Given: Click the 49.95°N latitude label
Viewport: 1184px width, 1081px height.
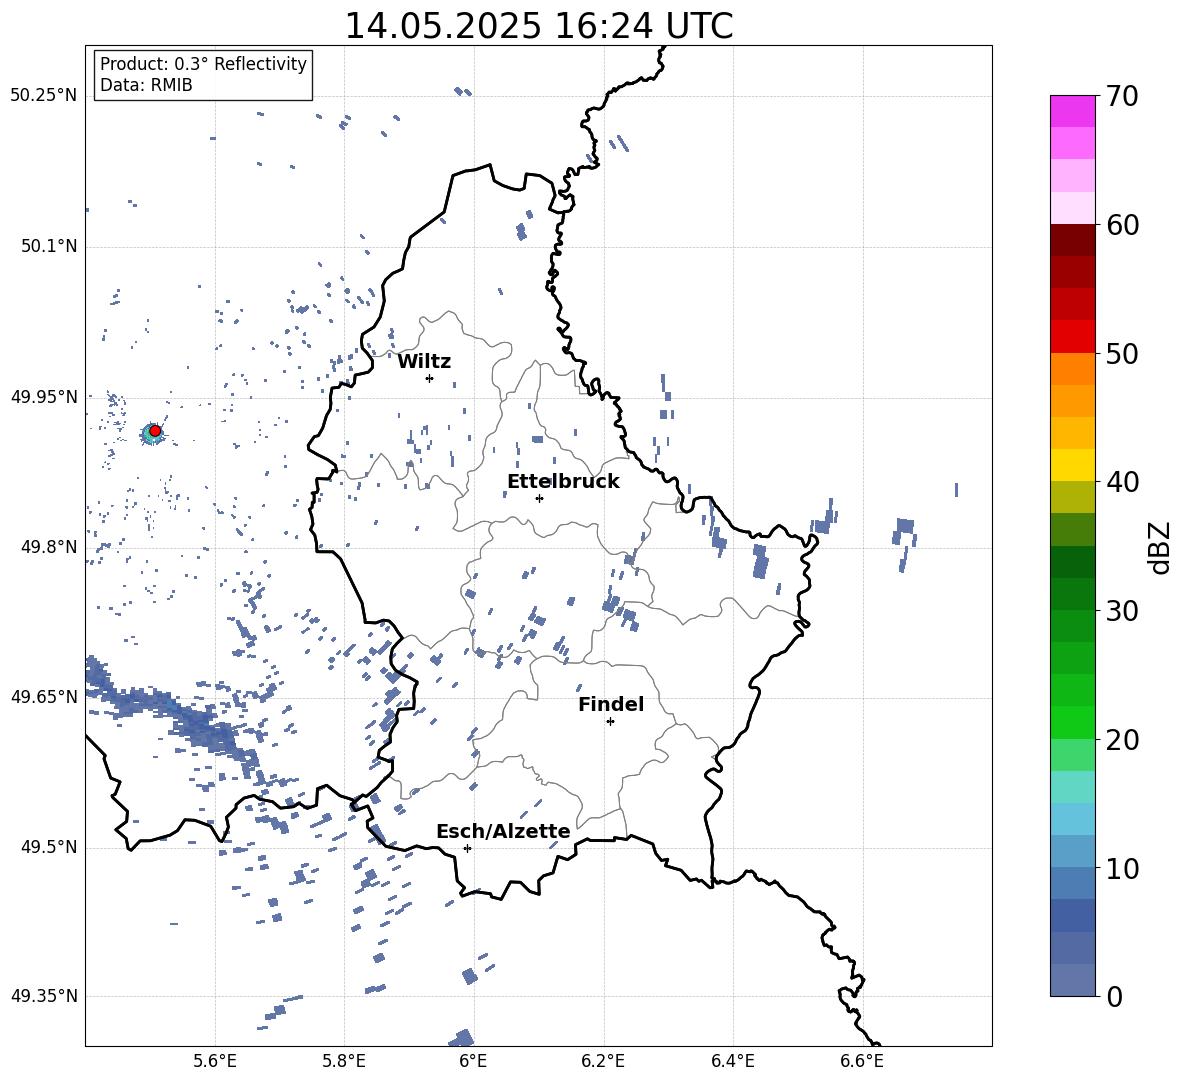Looking at the screenshot, I should pyautogui.click(x=44, y=396).
